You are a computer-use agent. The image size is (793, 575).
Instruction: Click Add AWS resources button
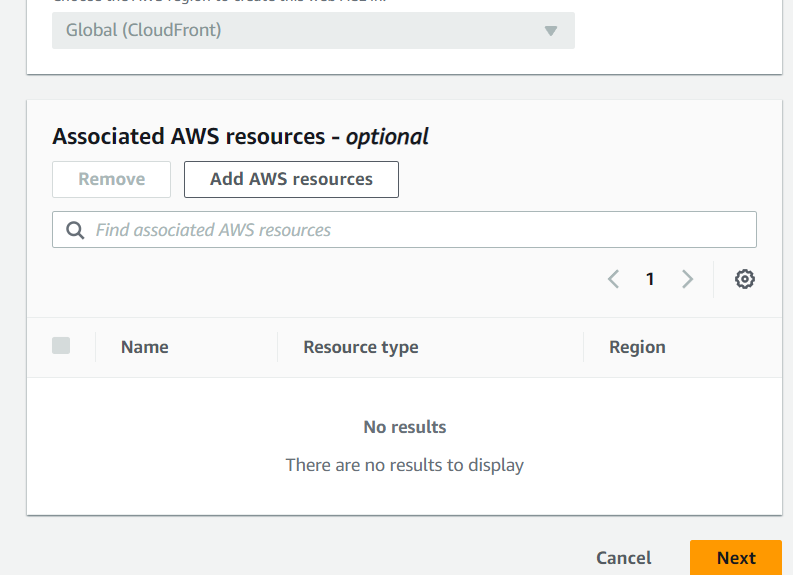point(291,180)
